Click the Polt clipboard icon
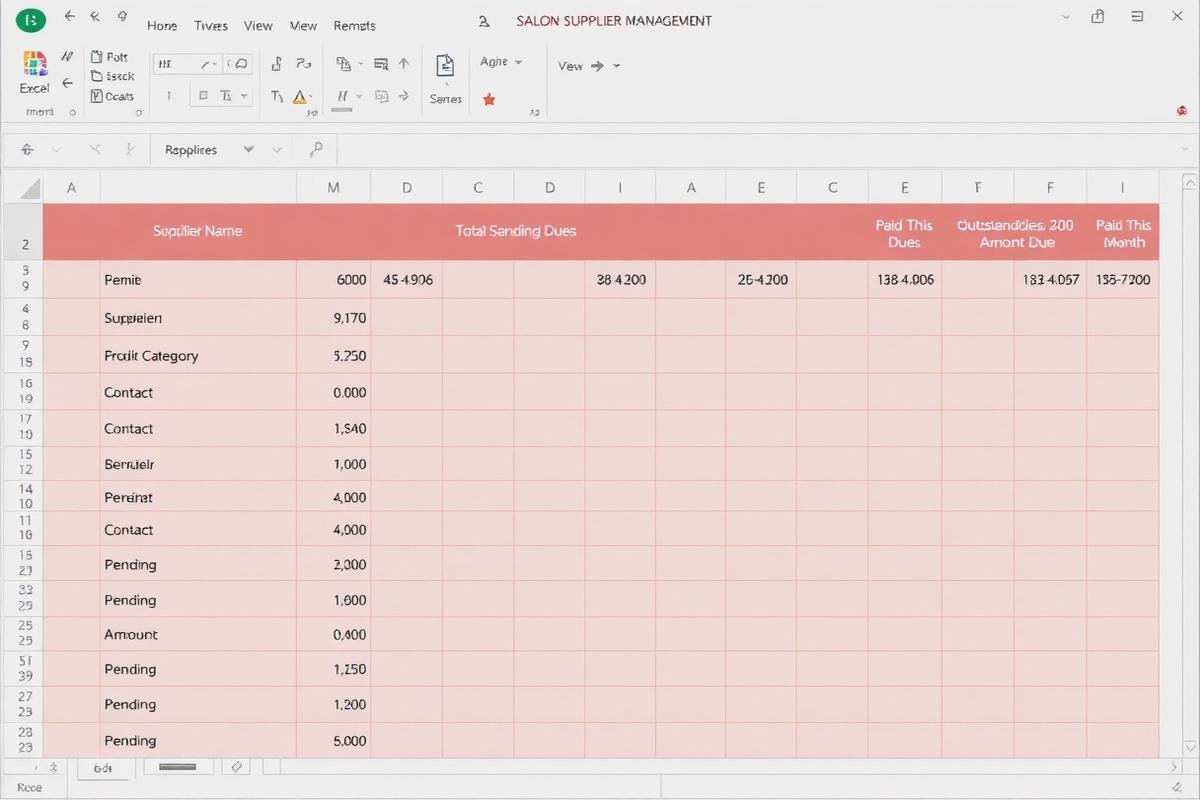This screenshot has height=800, width=1200. [97, 57]
